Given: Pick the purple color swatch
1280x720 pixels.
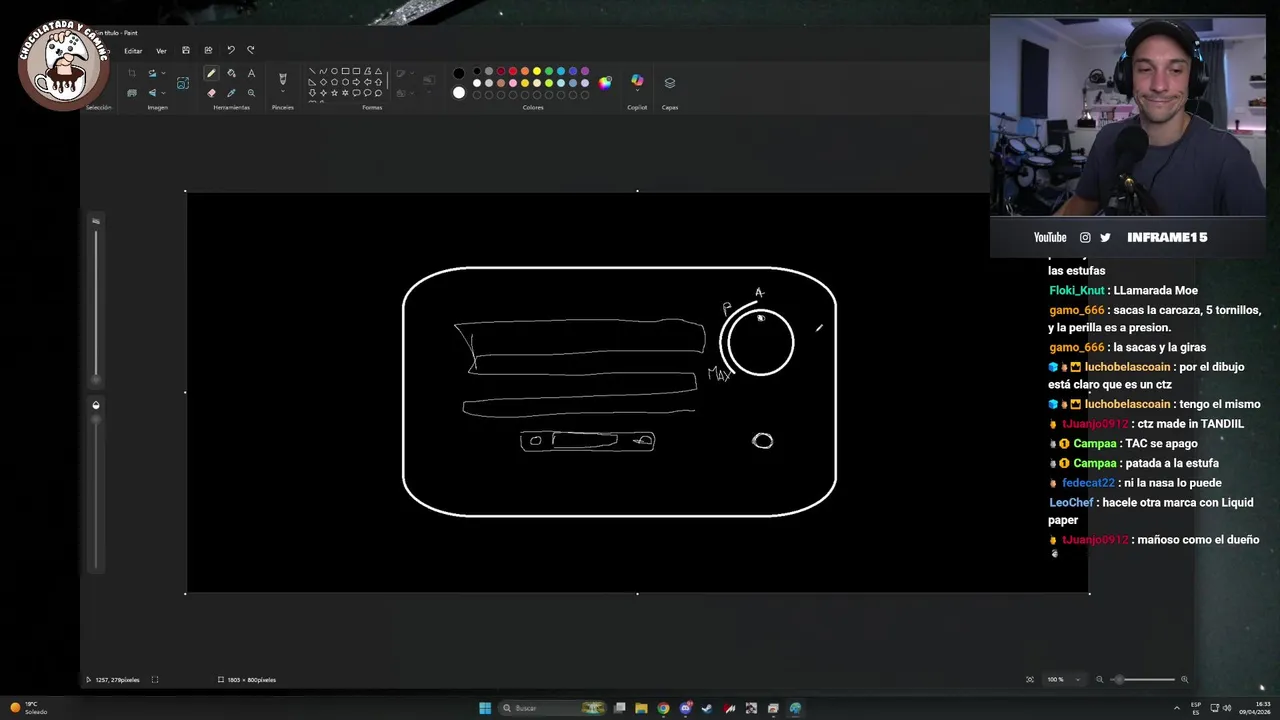Looking at the screenshot, I should tap(585, 71).
